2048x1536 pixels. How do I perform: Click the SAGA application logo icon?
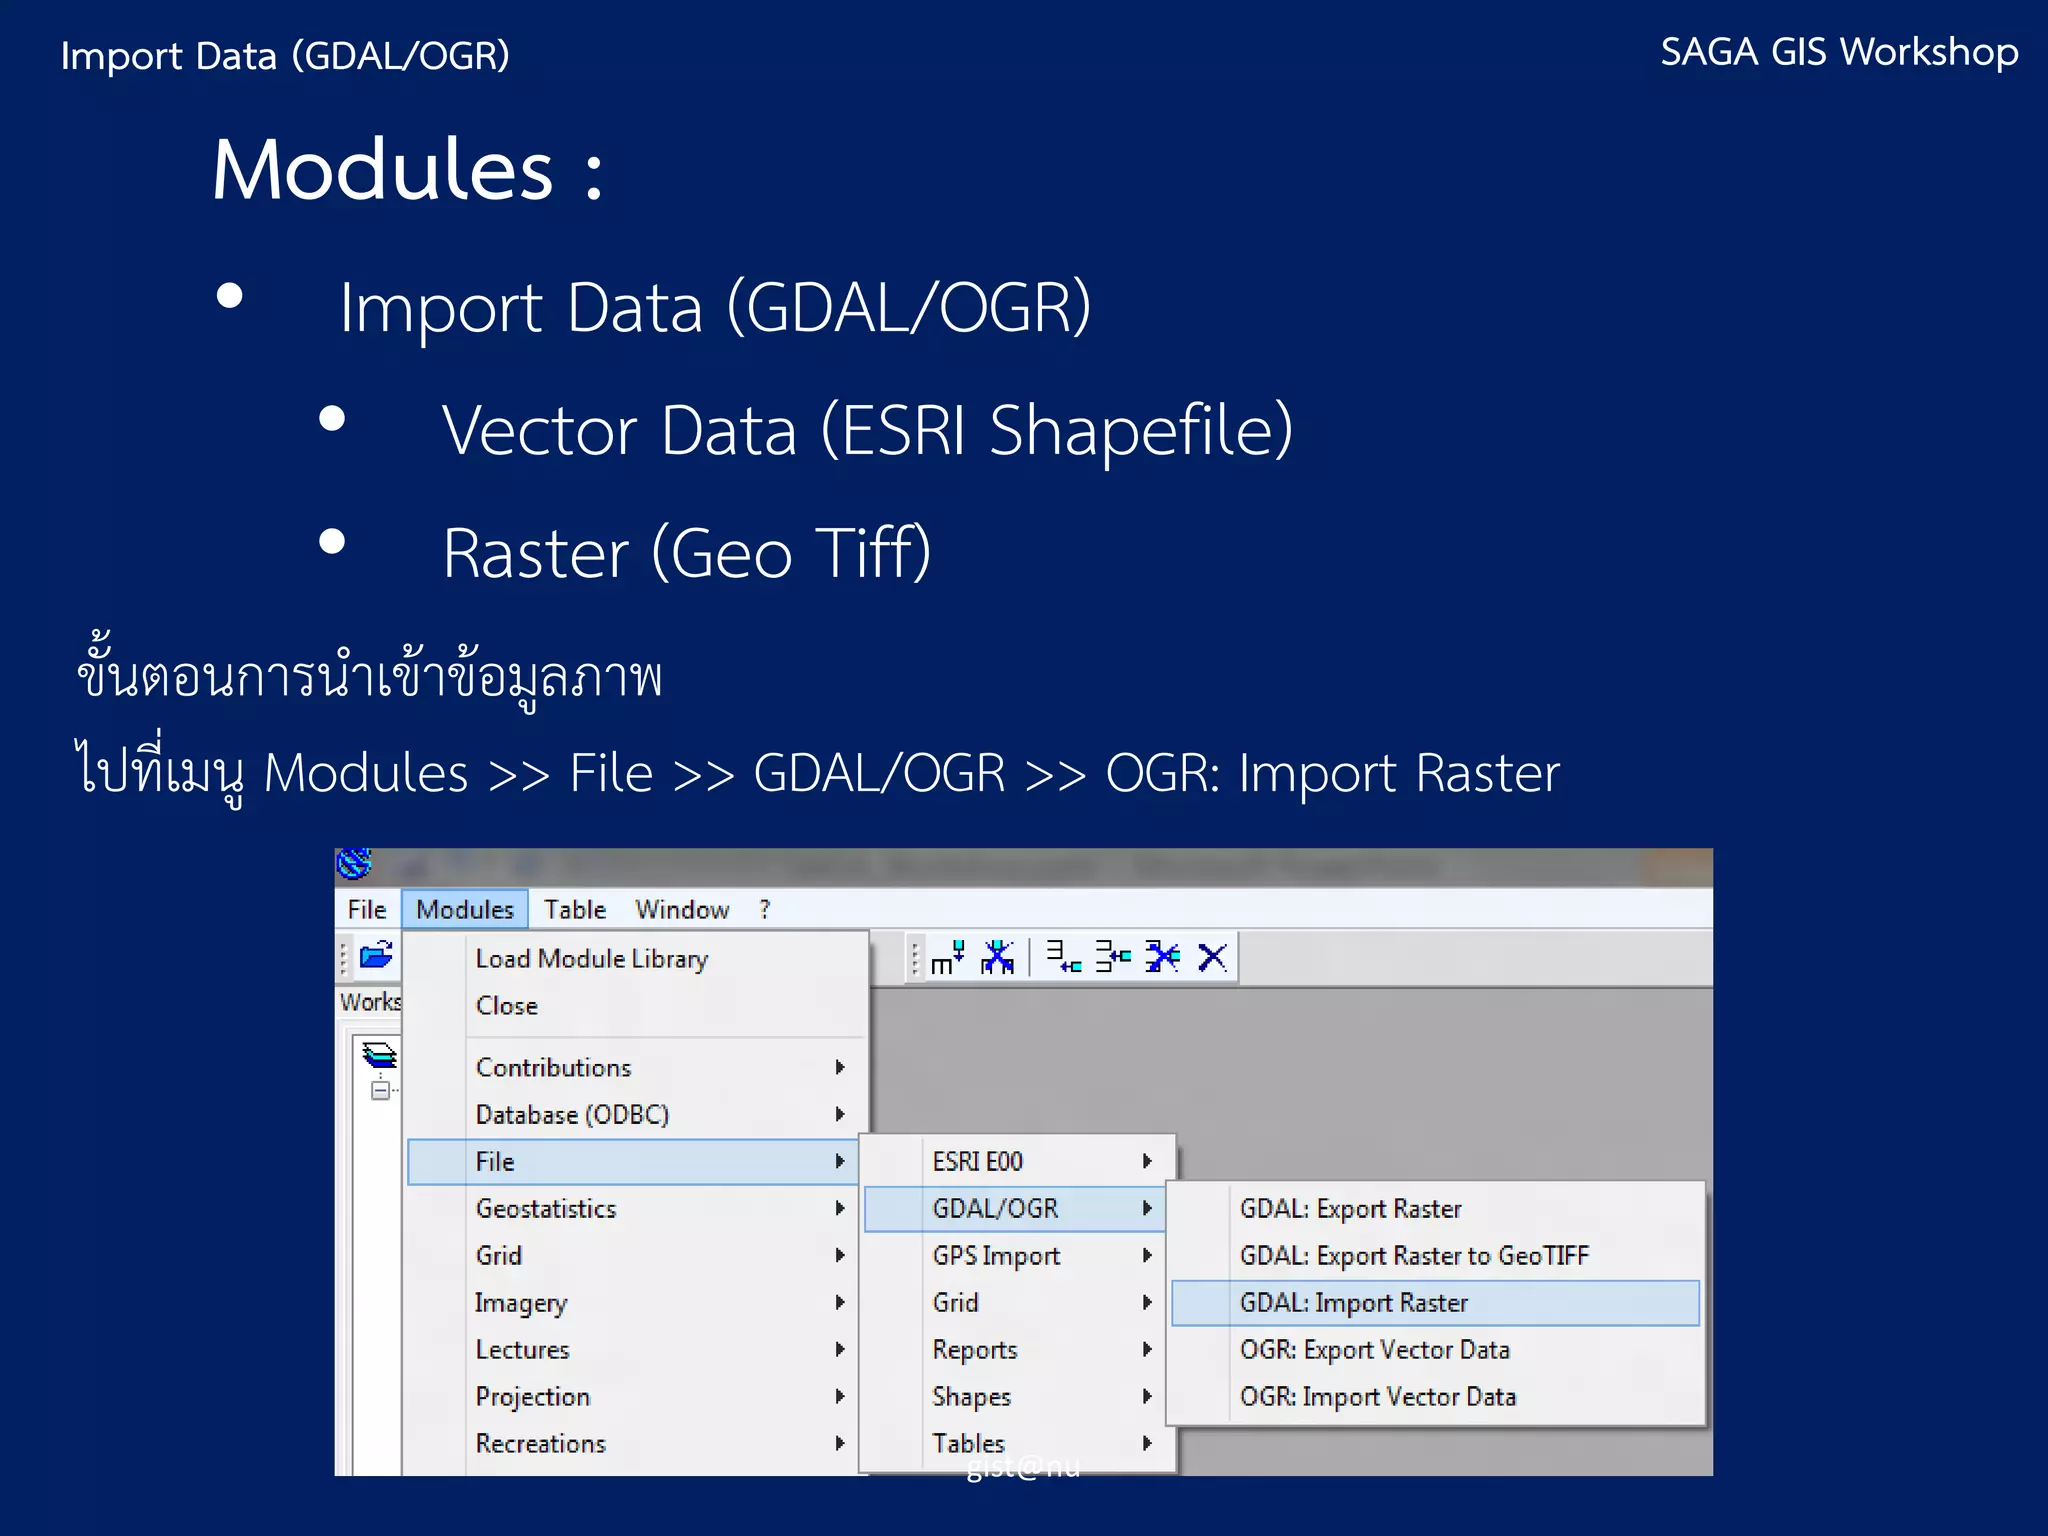(x=354, y=863)
